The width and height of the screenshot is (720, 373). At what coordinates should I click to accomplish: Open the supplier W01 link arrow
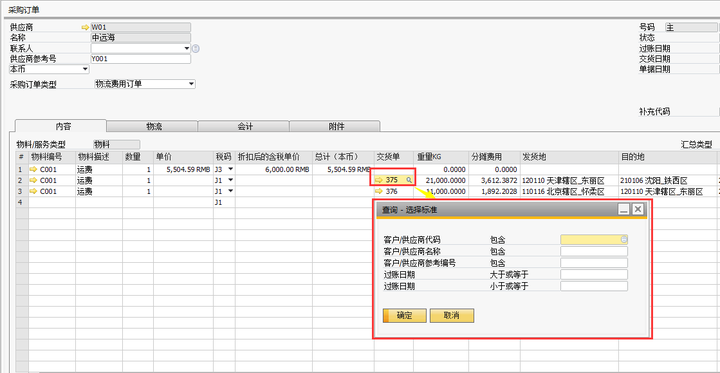(x=85, y=28)
